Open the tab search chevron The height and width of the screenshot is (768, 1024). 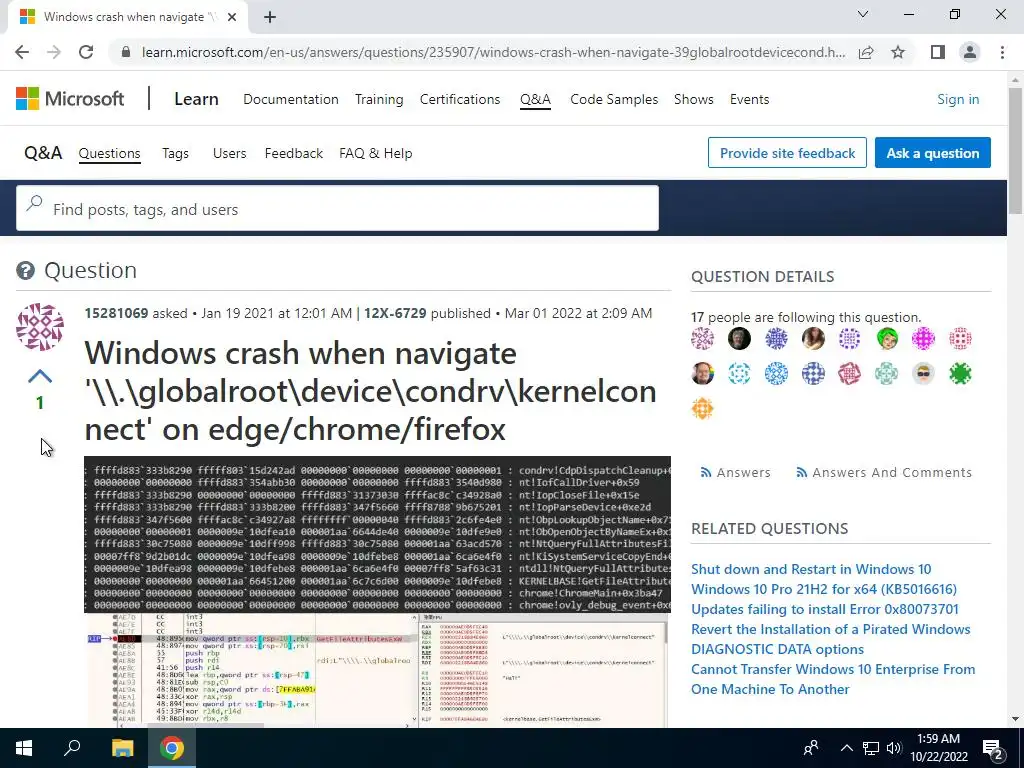coord(863,14)
